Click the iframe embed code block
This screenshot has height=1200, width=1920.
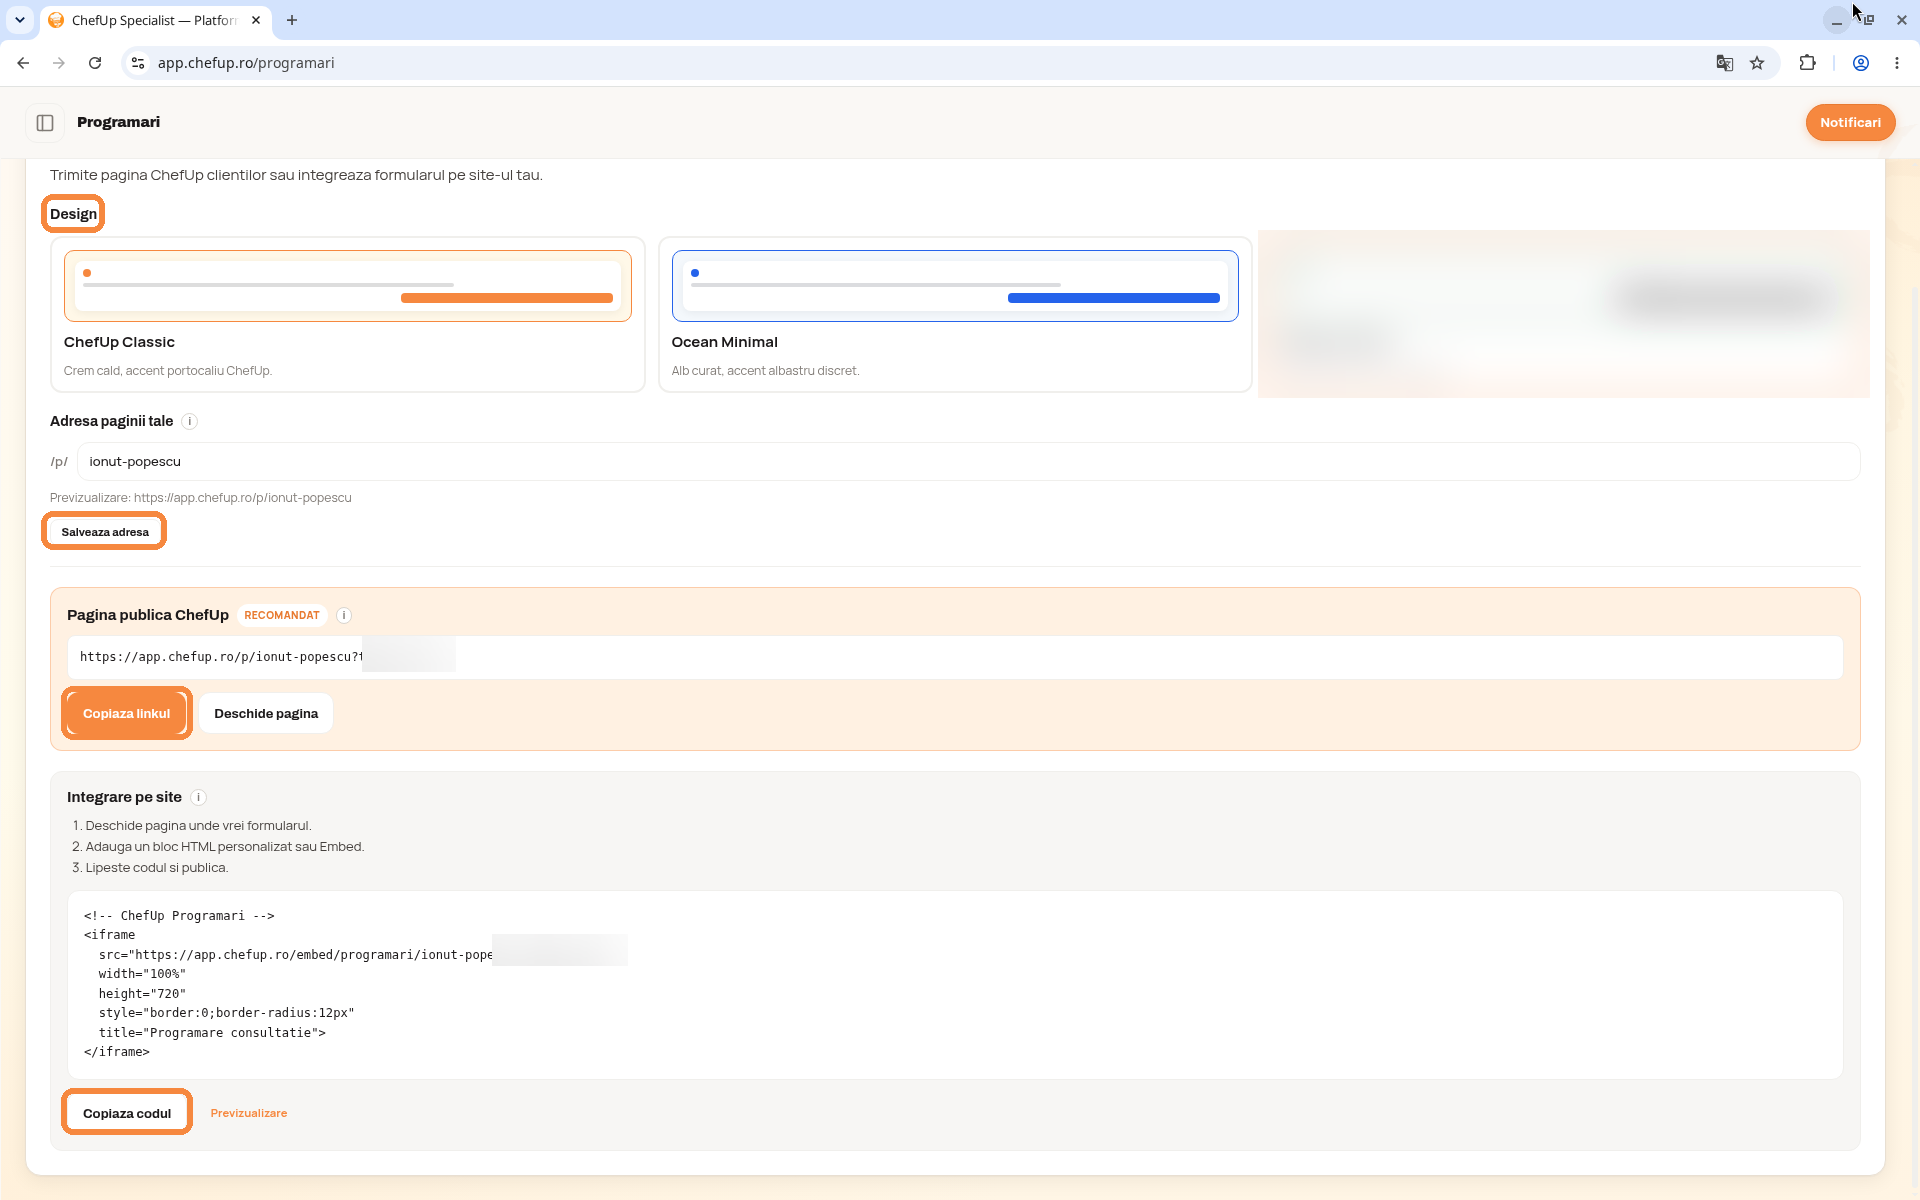955,985
